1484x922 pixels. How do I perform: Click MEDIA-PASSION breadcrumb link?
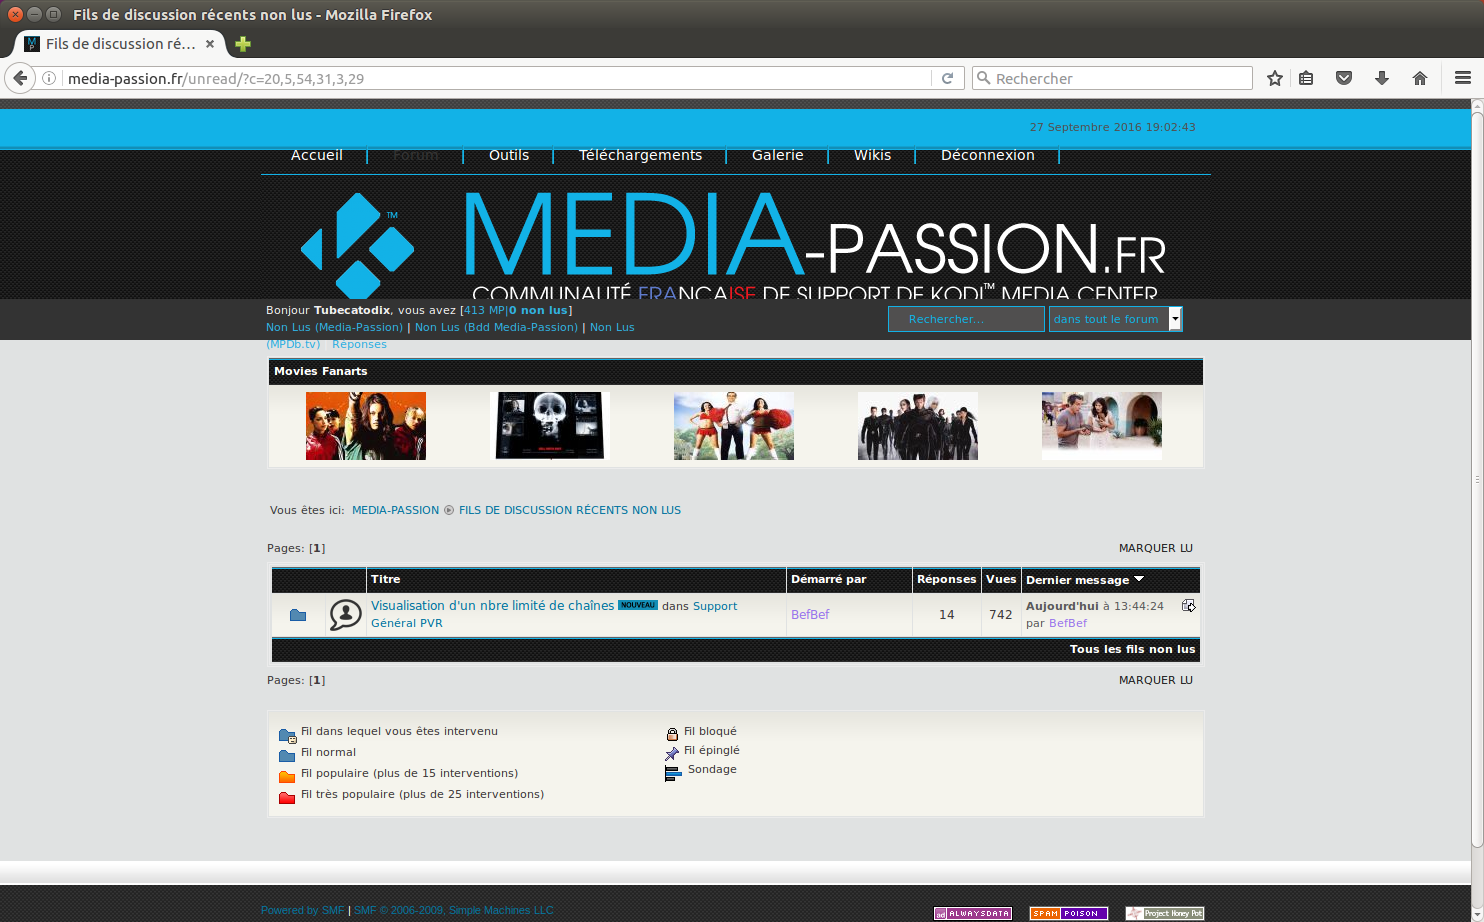(x=395, y=510)
